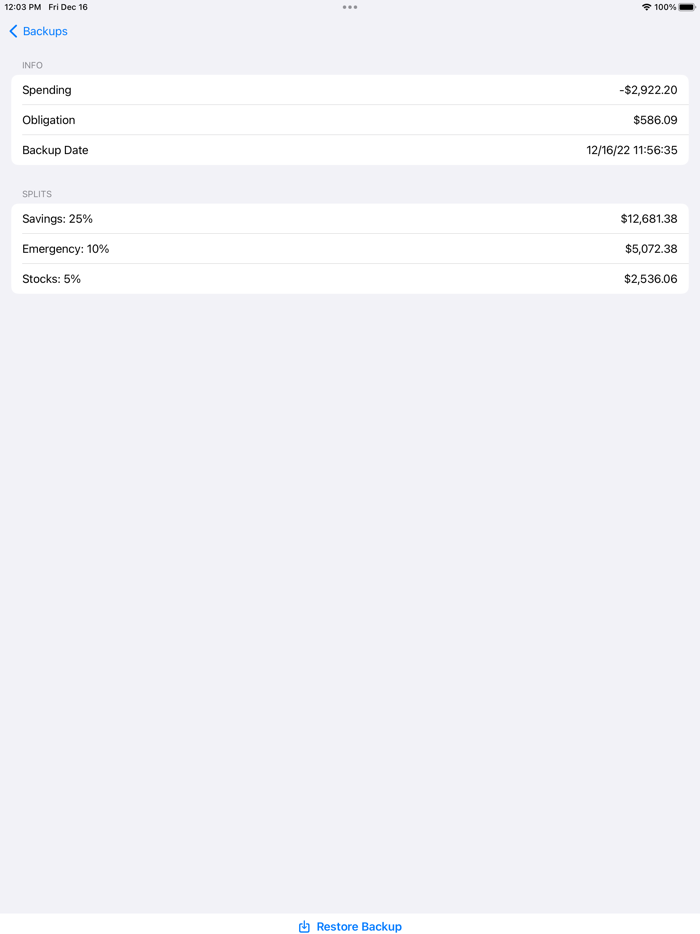The image size is (700, 934).
Task: Select the Backup Date row
Action: (350, 150)
